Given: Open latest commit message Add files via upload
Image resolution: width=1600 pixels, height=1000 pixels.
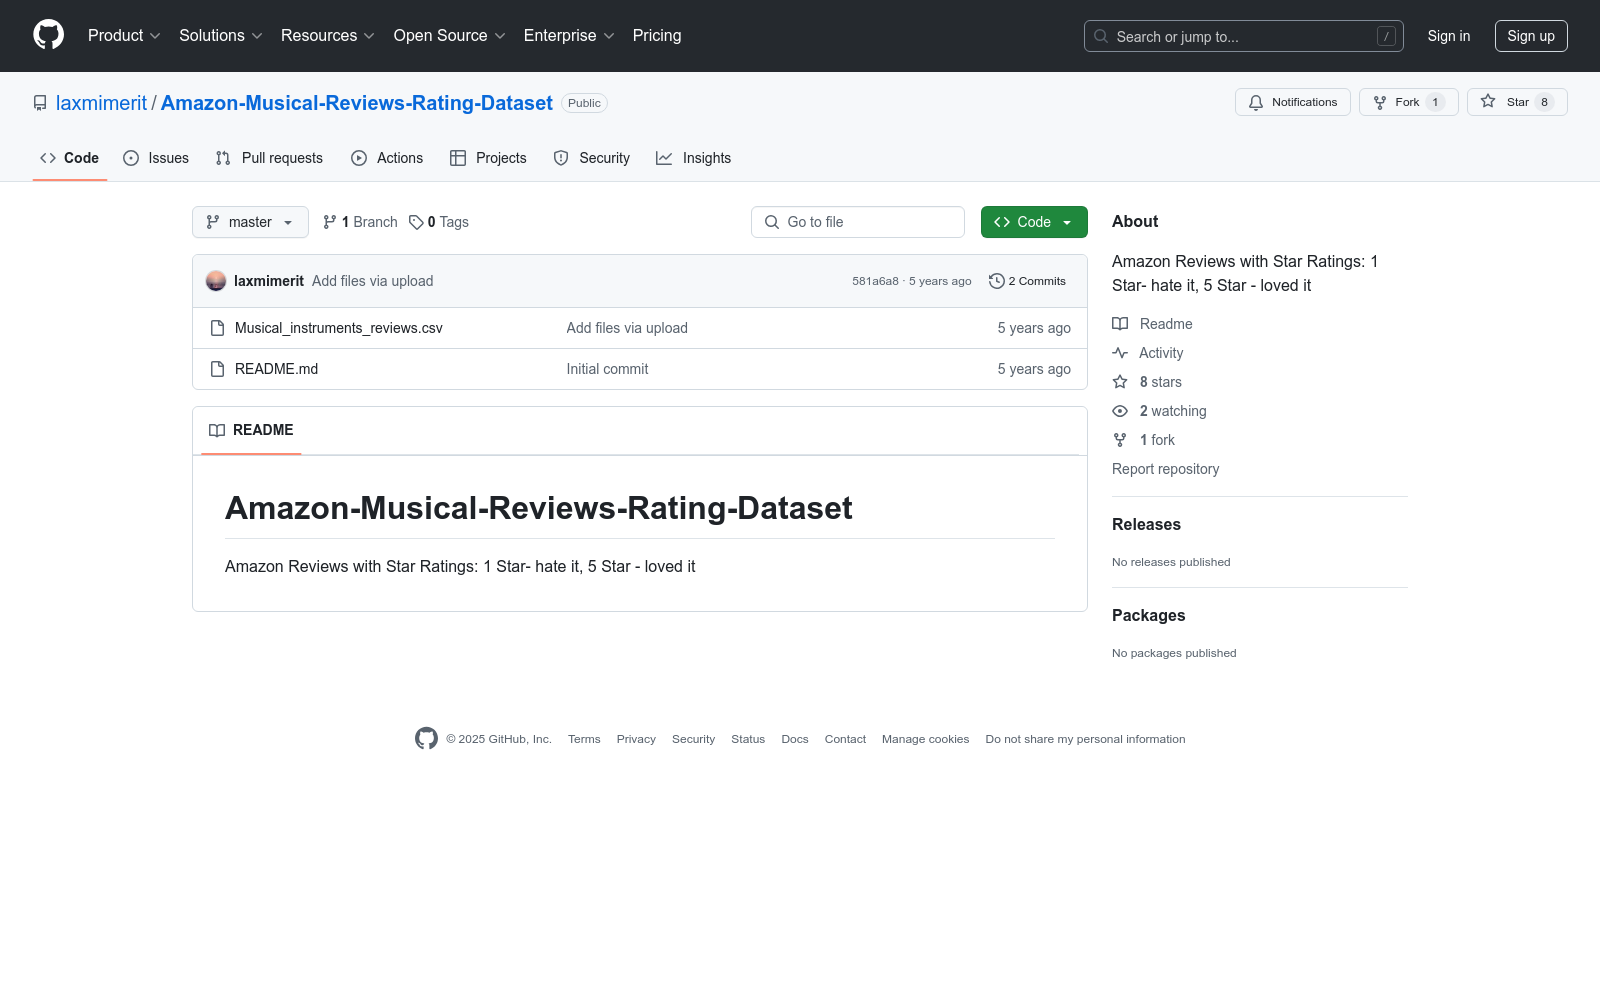Looking at the screenshot, I should 373,281.
